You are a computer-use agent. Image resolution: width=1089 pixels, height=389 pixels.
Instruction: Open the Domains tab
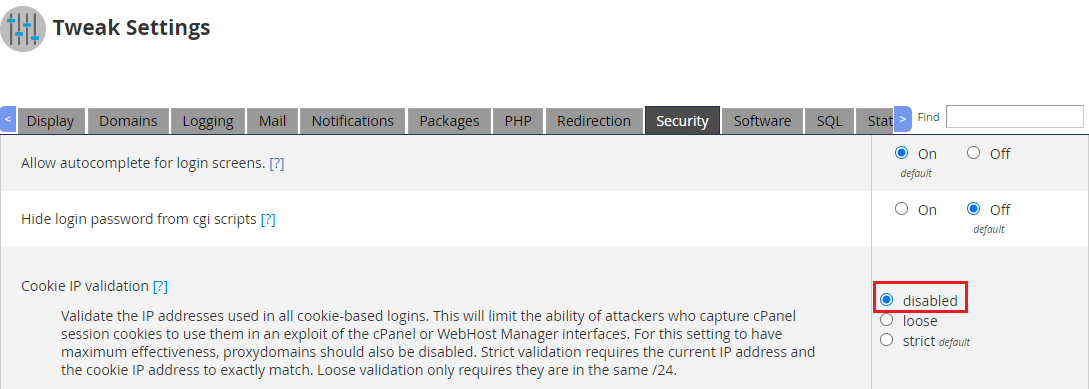128,121
